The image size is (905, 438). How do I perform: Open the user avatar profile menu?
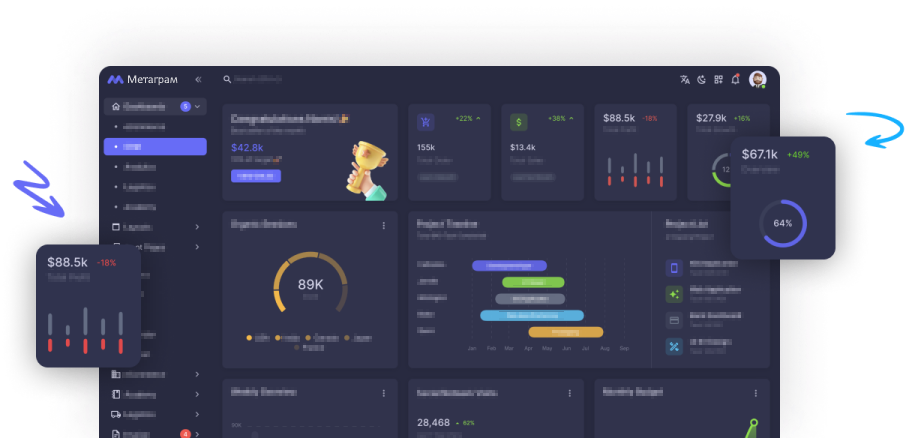pos(758,79)
